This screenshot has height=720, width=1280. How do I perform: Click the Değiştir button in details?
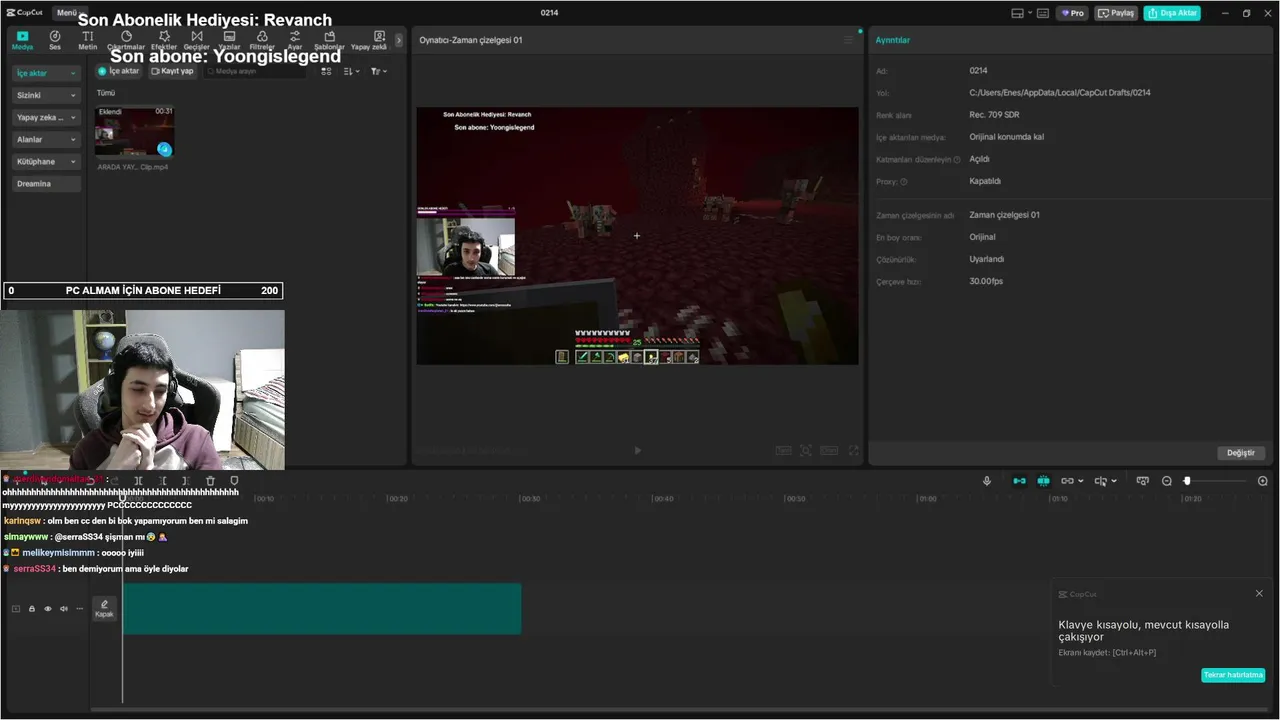click(x=1240, y=453)
